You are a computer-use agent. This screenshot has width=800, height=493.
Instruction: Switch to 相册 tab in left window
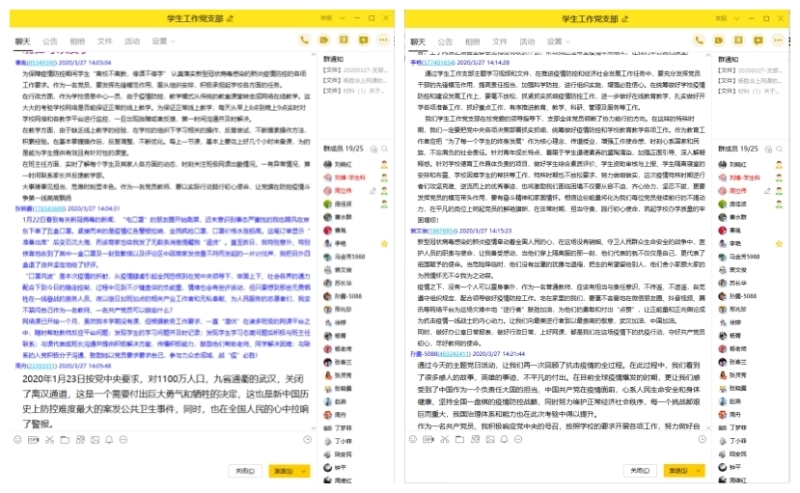click(77, 41)
